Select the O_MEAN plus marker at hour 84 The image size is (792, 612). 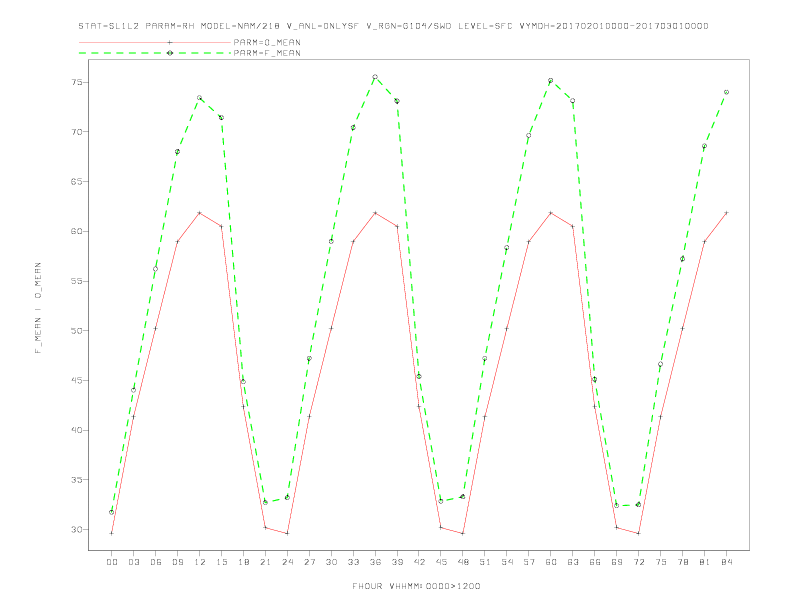point(726,213)
